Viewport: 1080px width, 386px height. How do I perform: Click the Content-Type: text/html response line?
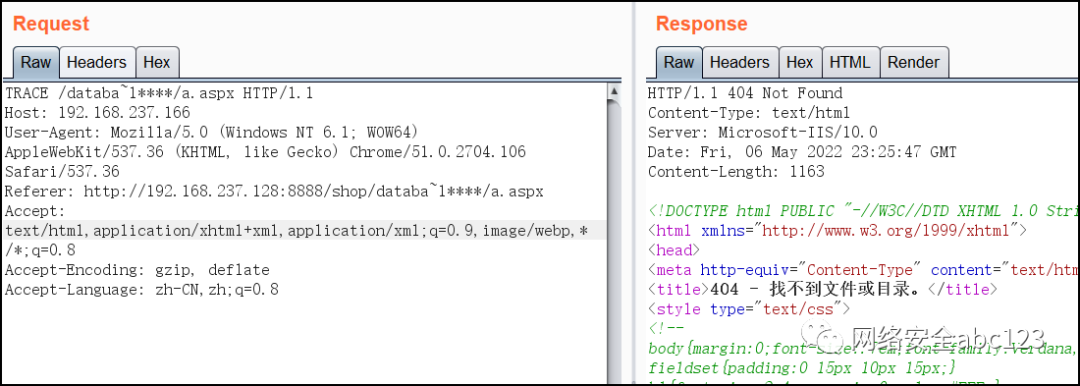point(749,112)
